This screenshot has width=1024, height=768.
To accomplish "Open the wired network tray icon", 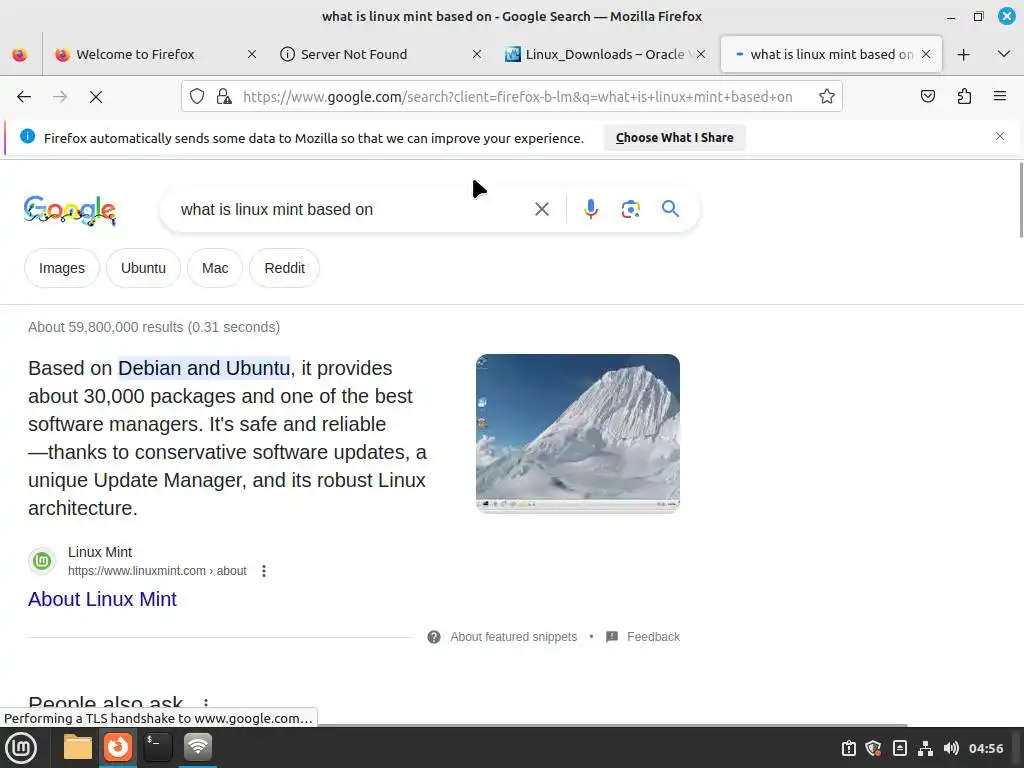I will tap(925, 748).
